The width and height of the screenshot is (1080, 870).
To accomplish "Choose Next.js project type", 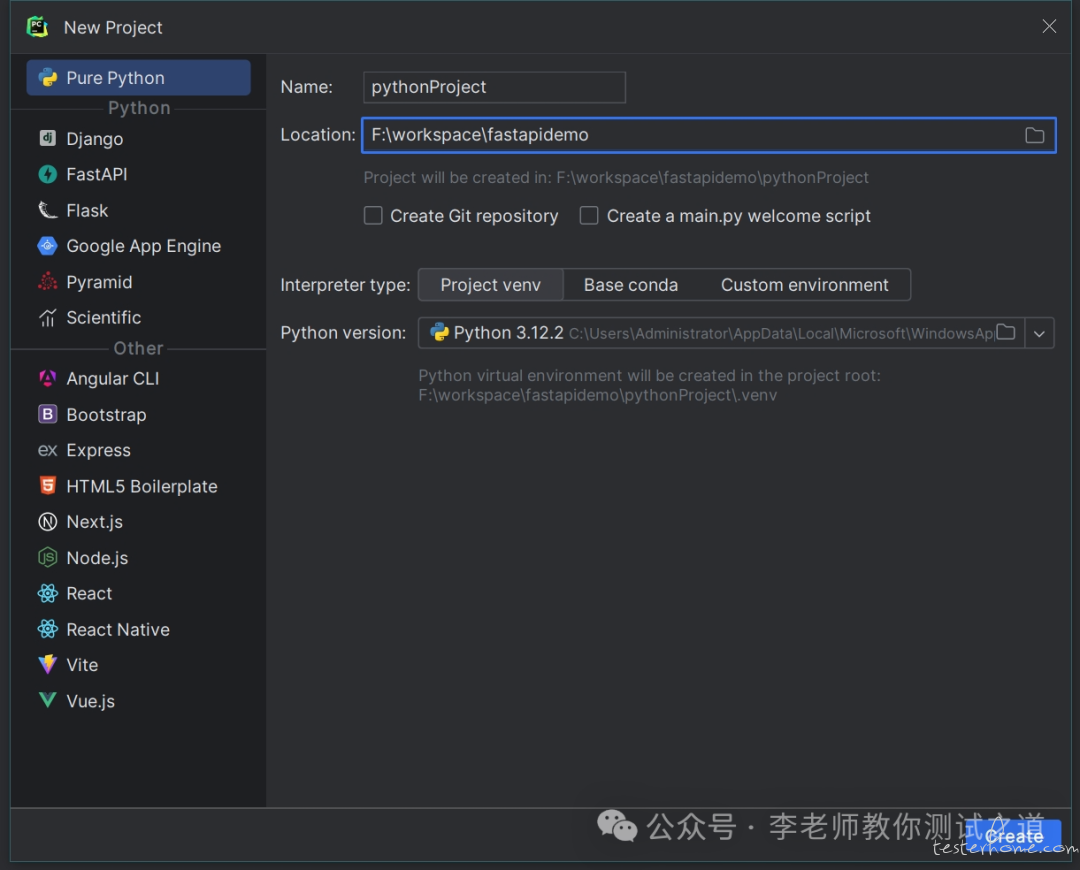I will [x=138, y=521].
